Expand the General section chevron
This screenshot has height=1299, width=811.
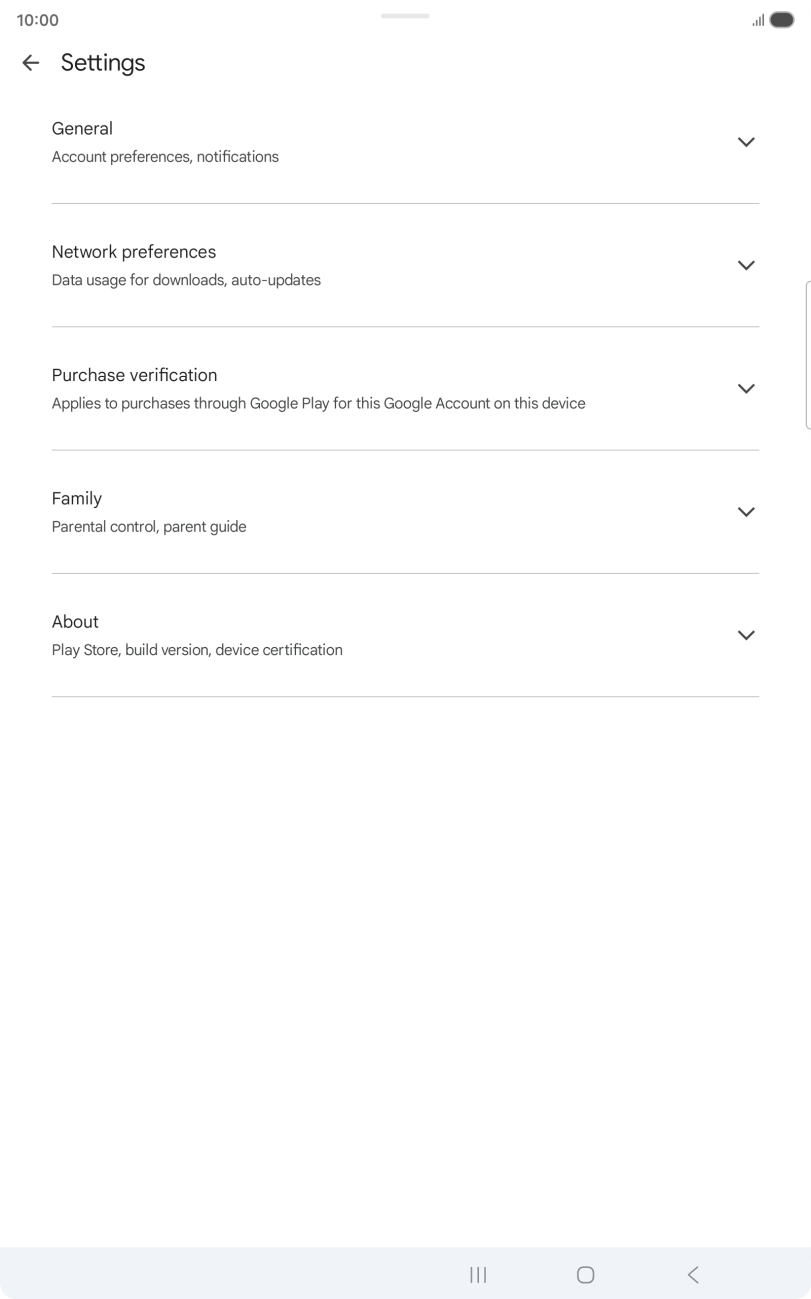click(x=745, y=142)
